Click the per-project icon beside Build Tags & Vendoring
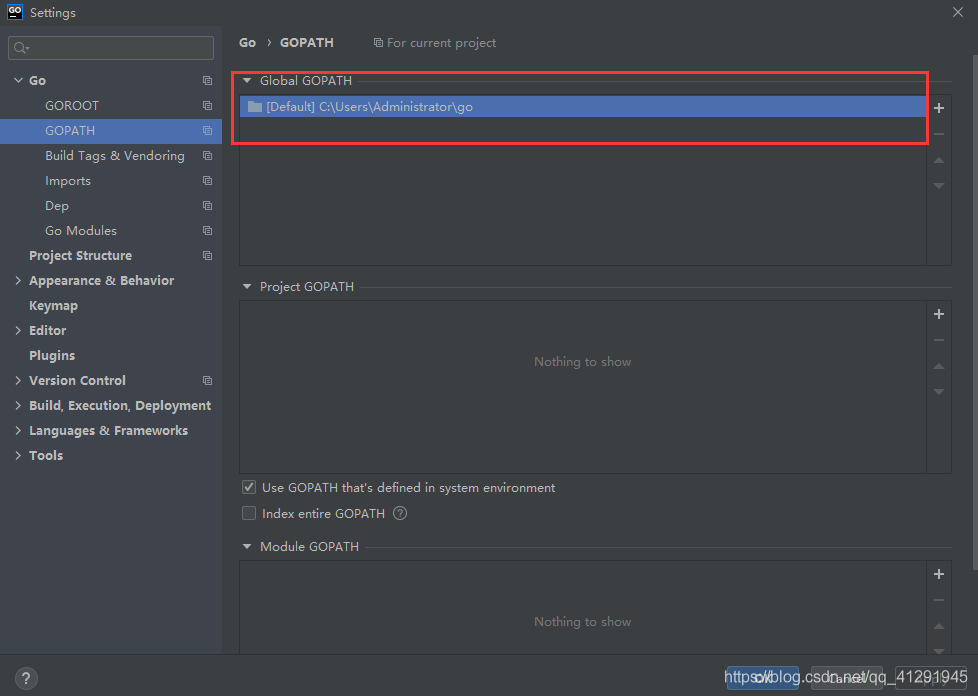The height and width of the screenshot is (696, 978). 207,155
